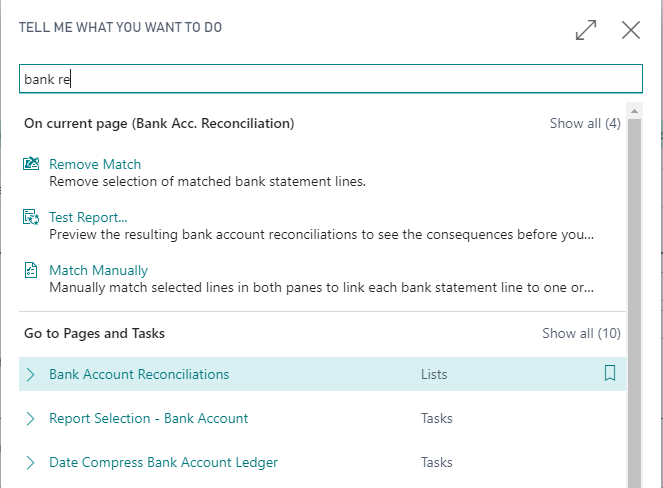Image resolution: width=663 pixels, height=488 pixels.
Task: Click the Match Manually icon
Action: pos(31,270)
